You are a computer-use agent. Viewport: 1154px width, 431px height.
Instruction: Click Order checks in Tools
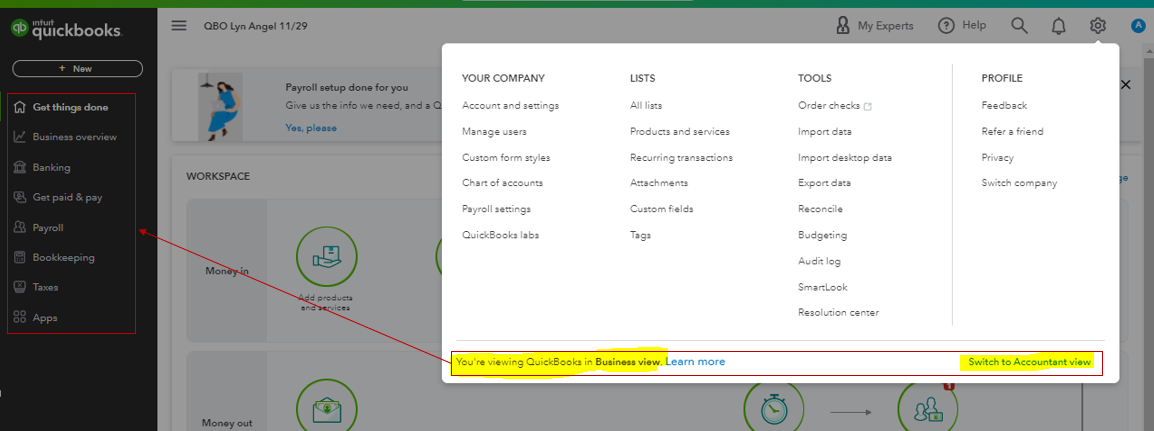click(829, 105)
